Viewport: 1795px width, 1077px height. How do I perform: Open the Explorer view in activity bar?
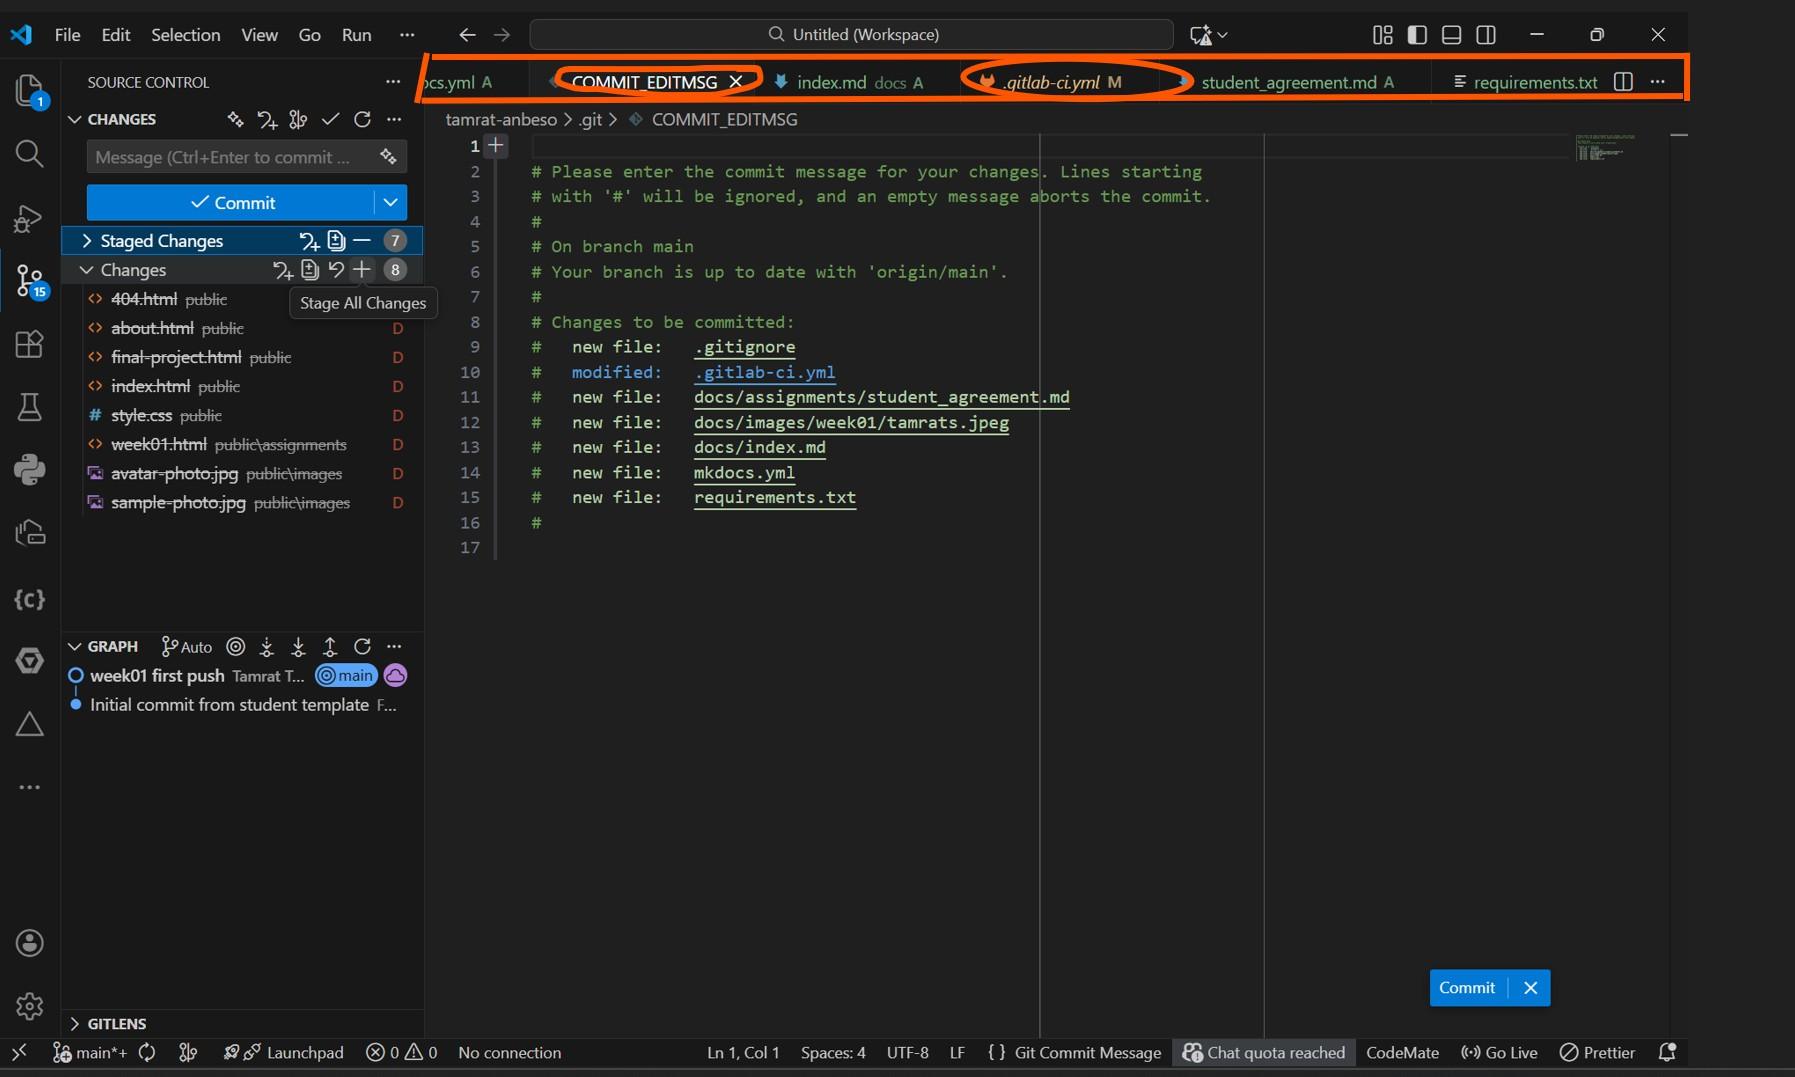29,92
